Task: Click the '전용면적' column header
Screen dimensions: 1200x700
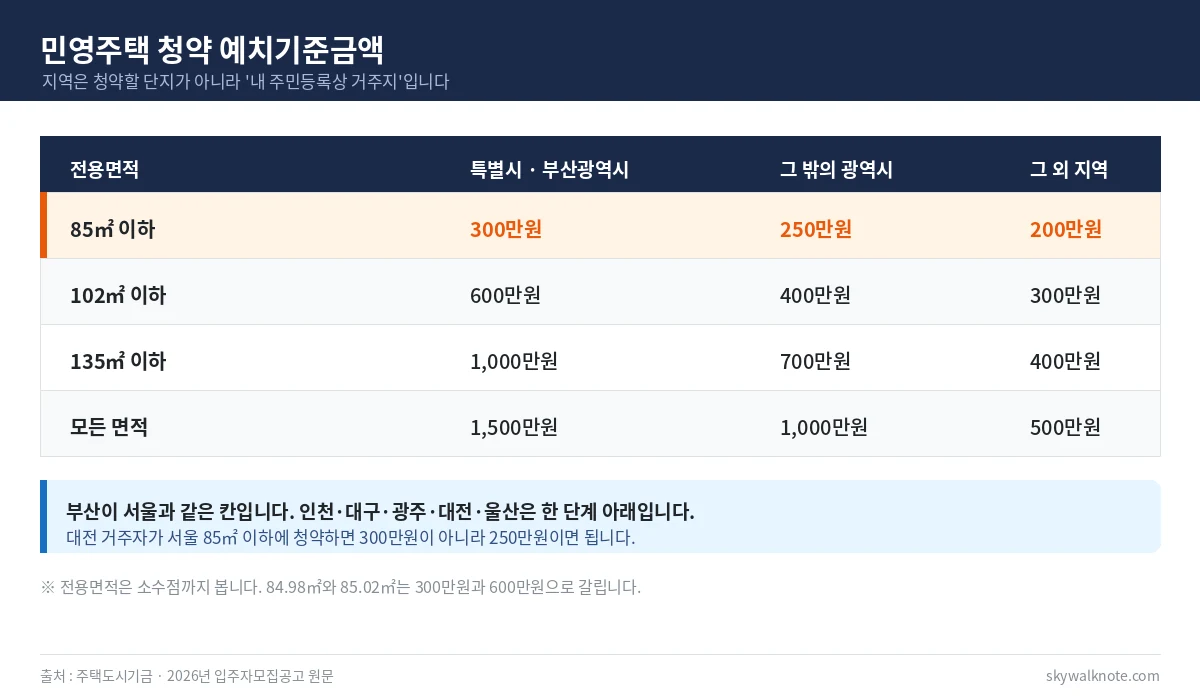Action: pos(104,170)
